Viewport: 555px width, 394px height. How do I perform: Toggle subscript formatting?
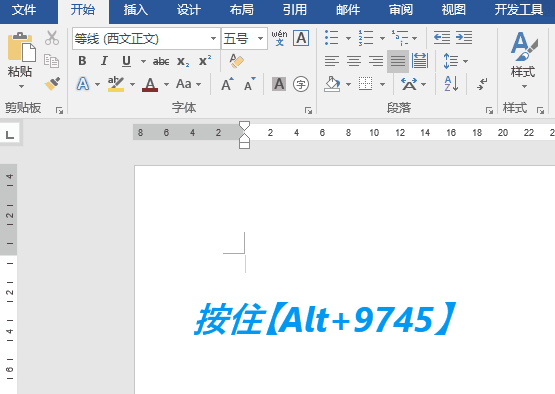click(x=183, y=62)
